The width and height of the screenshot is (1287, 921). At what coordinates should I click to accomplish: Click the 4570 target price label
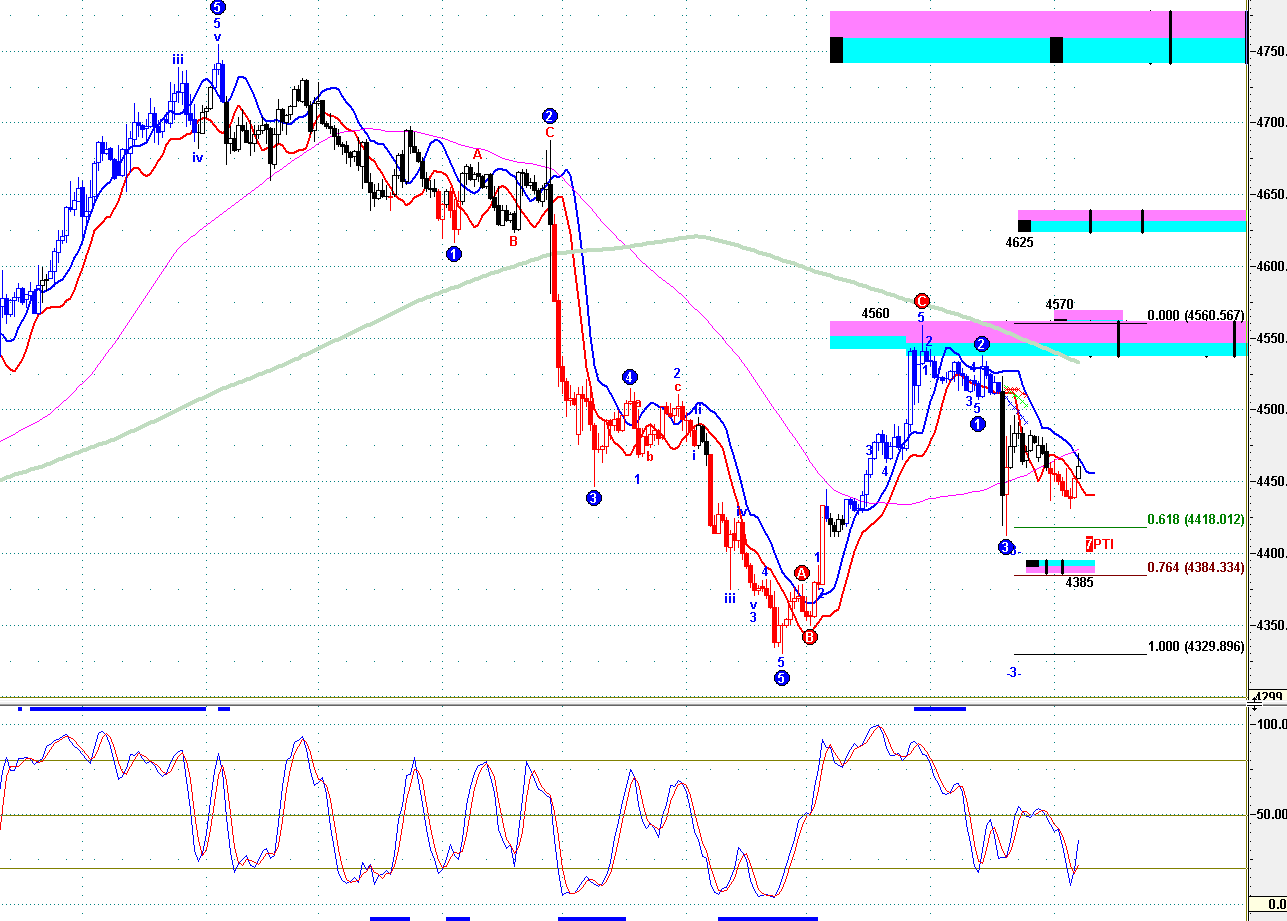(x=1059, y=304)
